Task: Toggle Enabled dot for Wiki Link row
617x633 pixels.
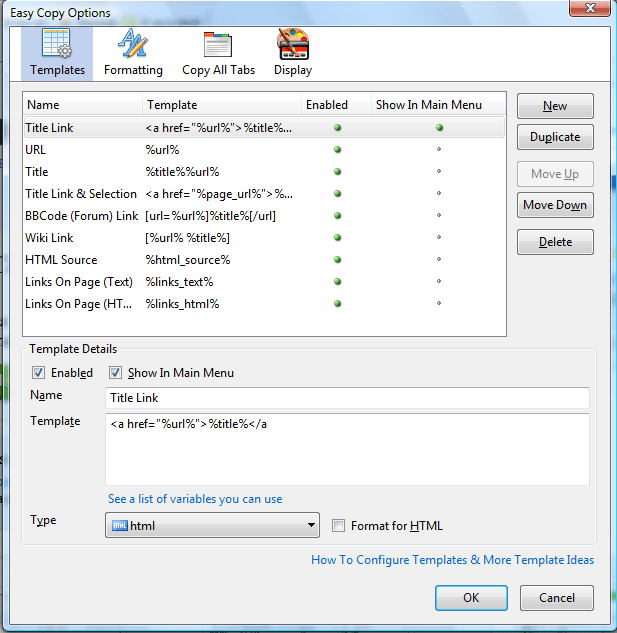Action: (x=338, y=238)
